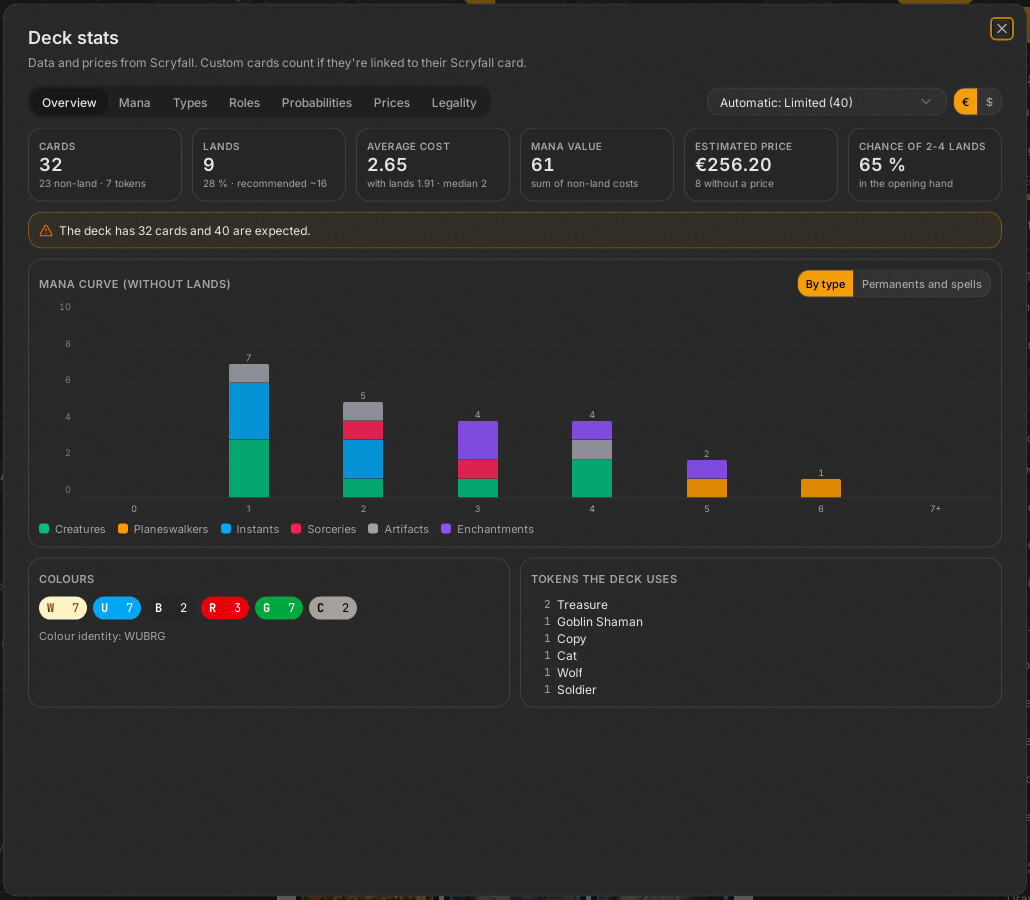Click the red R 3 colour pill
Image resolution: width=1030 pixels, height=900 pixels.
(x=225, y=608)
